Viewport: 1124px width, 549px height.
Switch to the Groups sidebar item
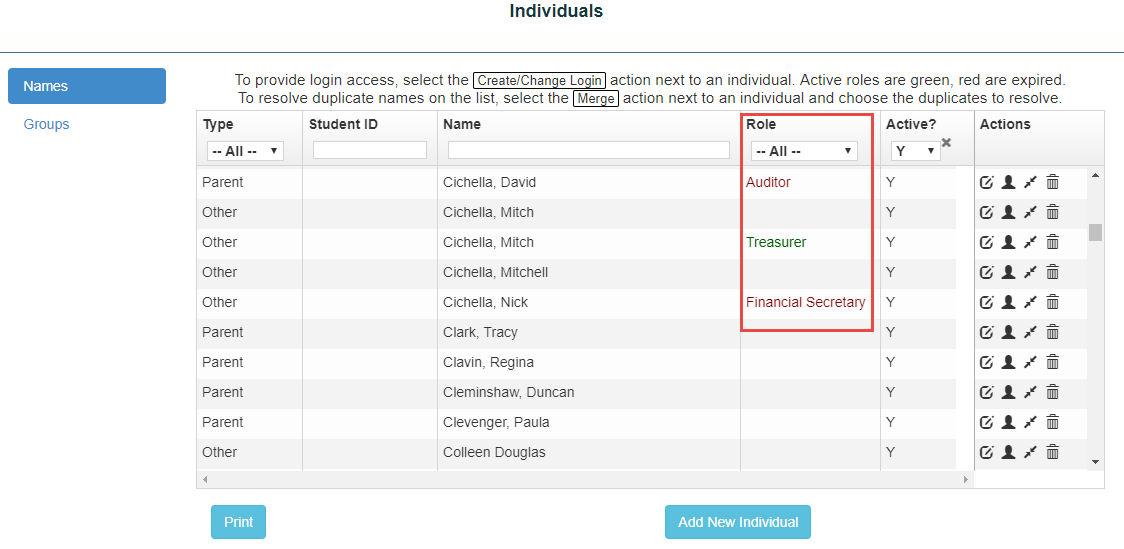[47, 124]
